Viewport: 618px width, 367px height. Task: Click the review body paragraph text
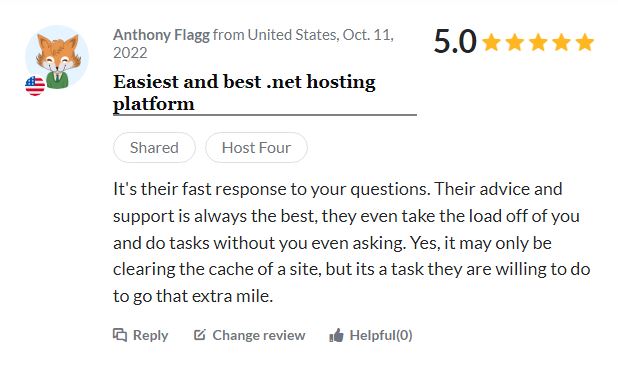(352, 242)
